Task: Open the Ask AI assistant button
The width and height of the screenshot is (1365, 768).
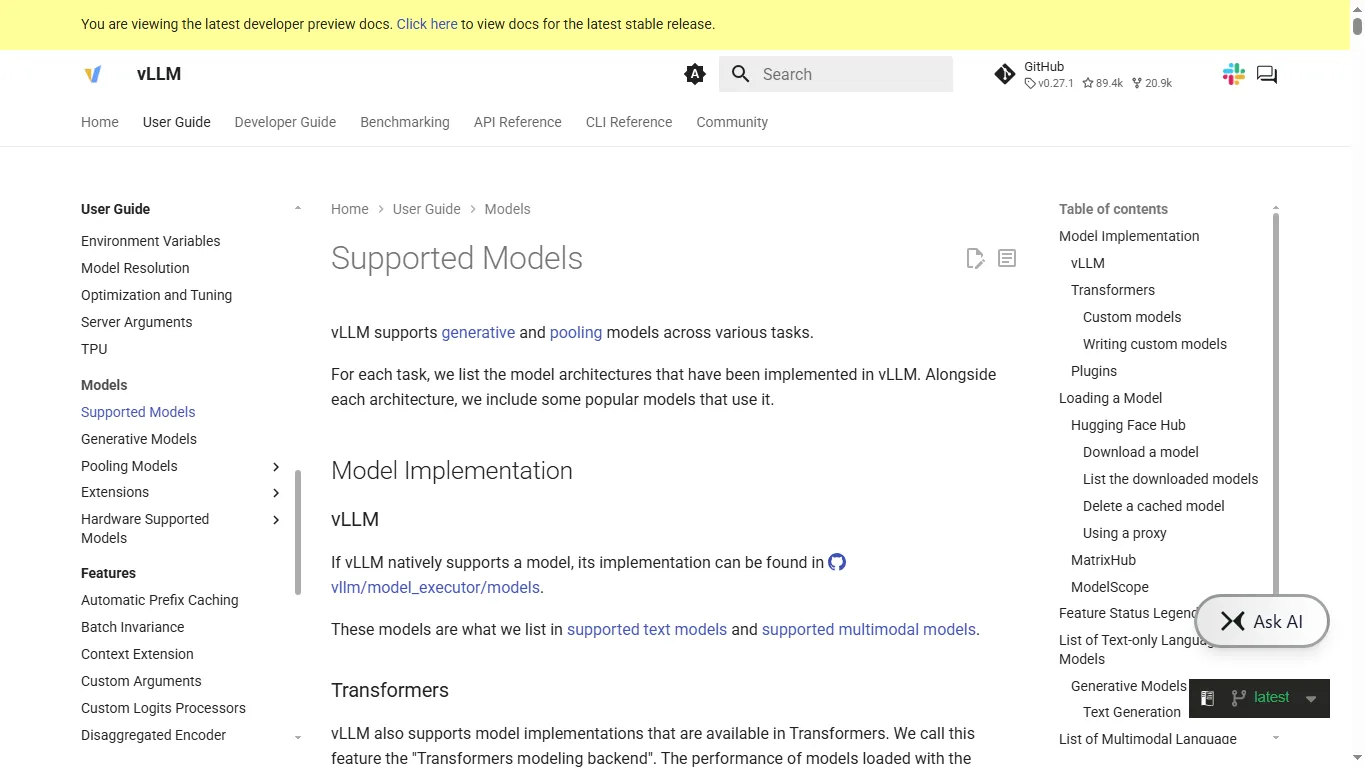Action: [x=1262, y=621]
